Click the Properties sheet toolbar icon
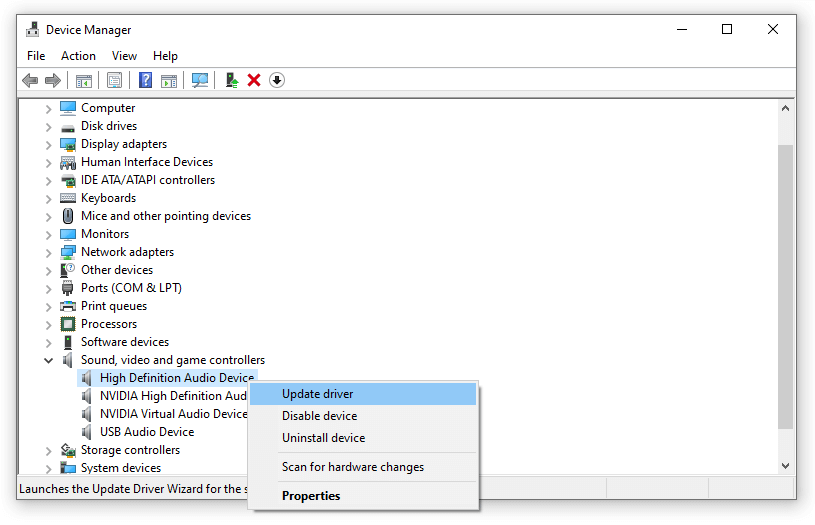The width and height of the screenshot is (815, 525). (114, 81)
